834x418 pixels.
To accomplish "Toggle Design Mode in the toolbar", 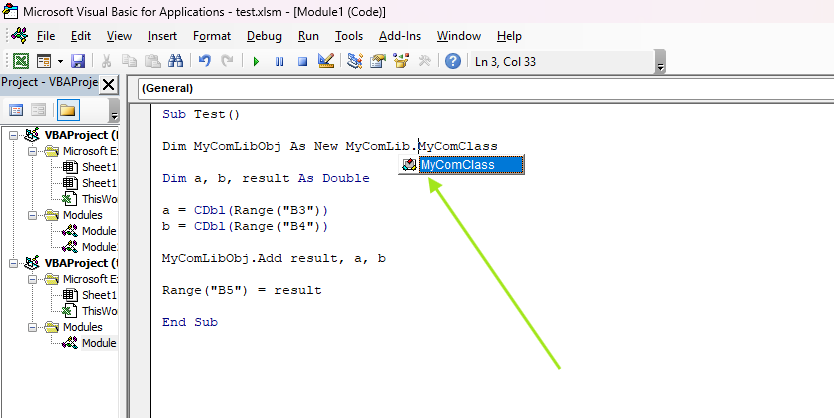I will click(x=326, y=61).
